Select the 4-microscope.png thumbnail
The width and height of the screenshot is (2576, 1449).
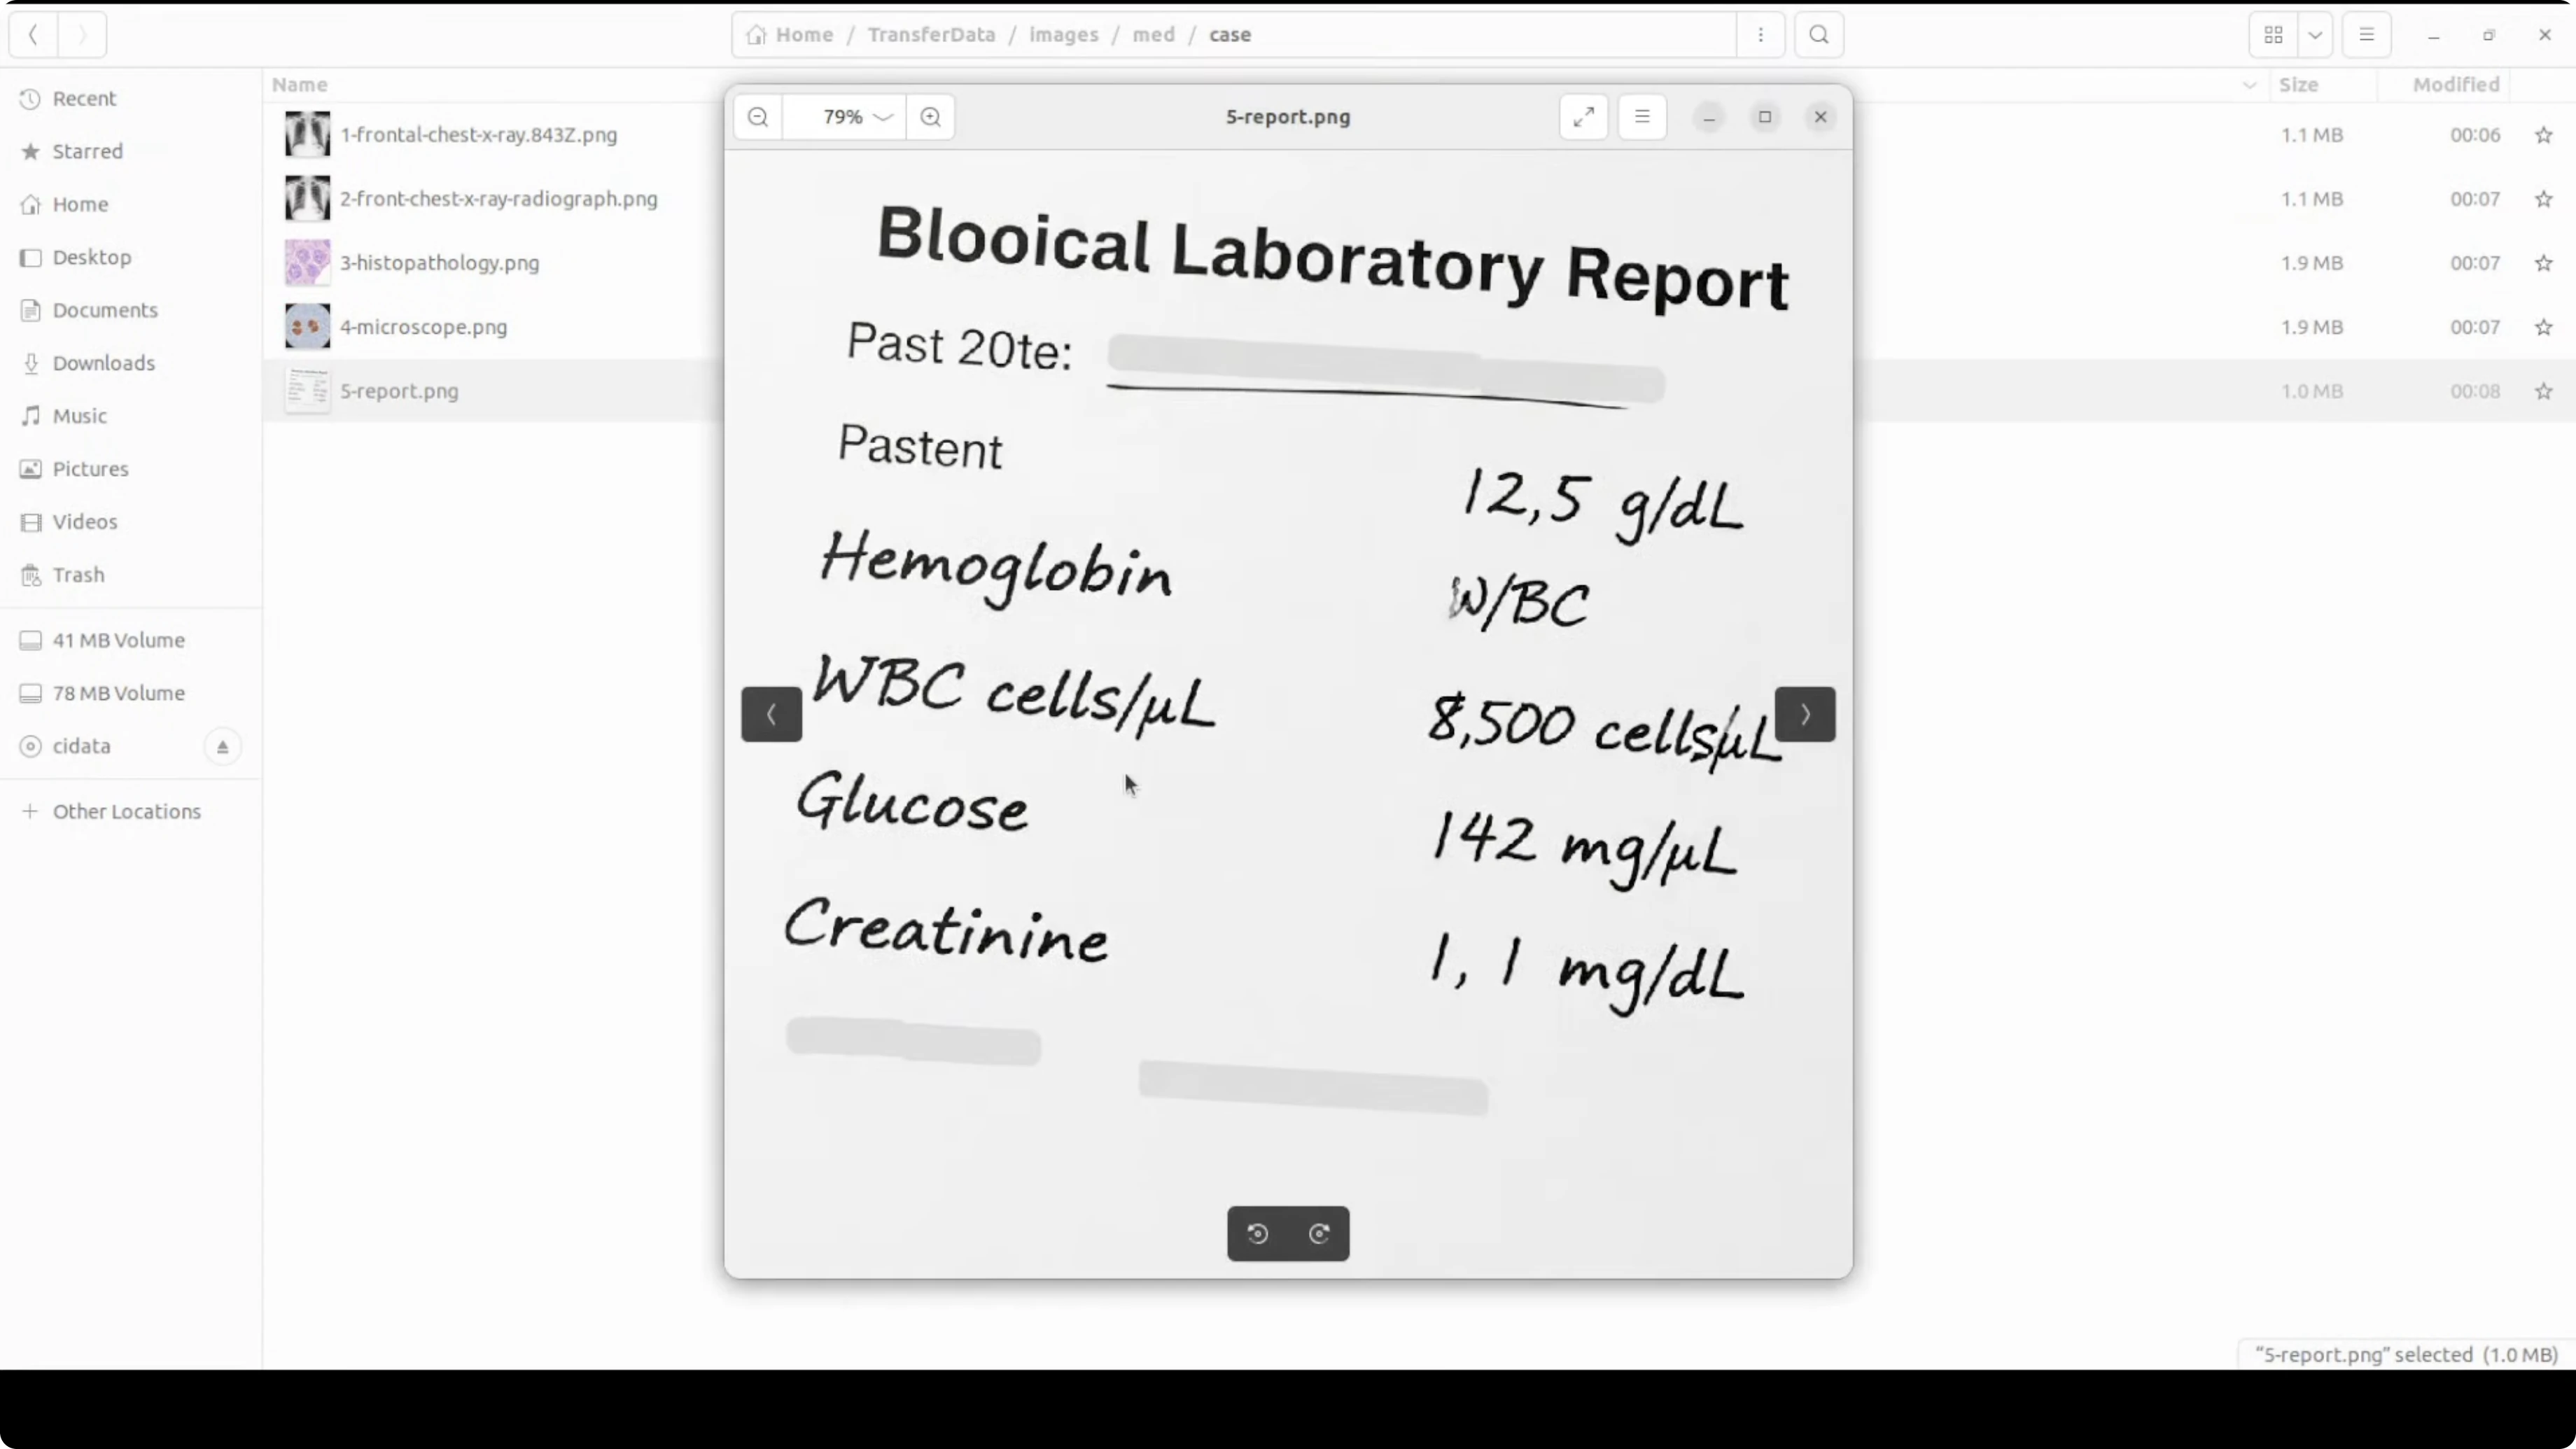[307, 327]
